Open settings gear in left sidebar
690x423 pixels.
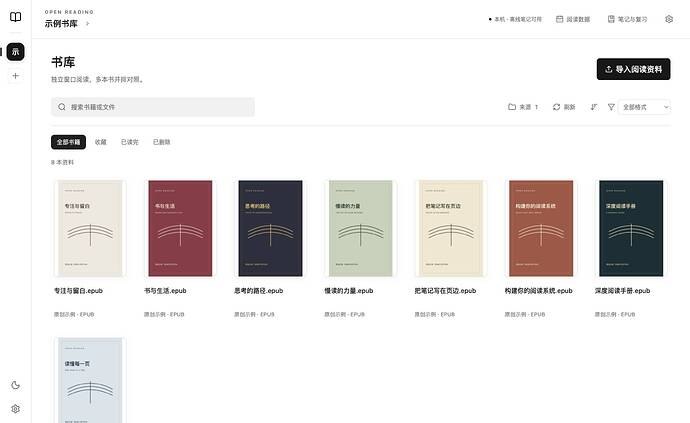[x=15, y=409]
